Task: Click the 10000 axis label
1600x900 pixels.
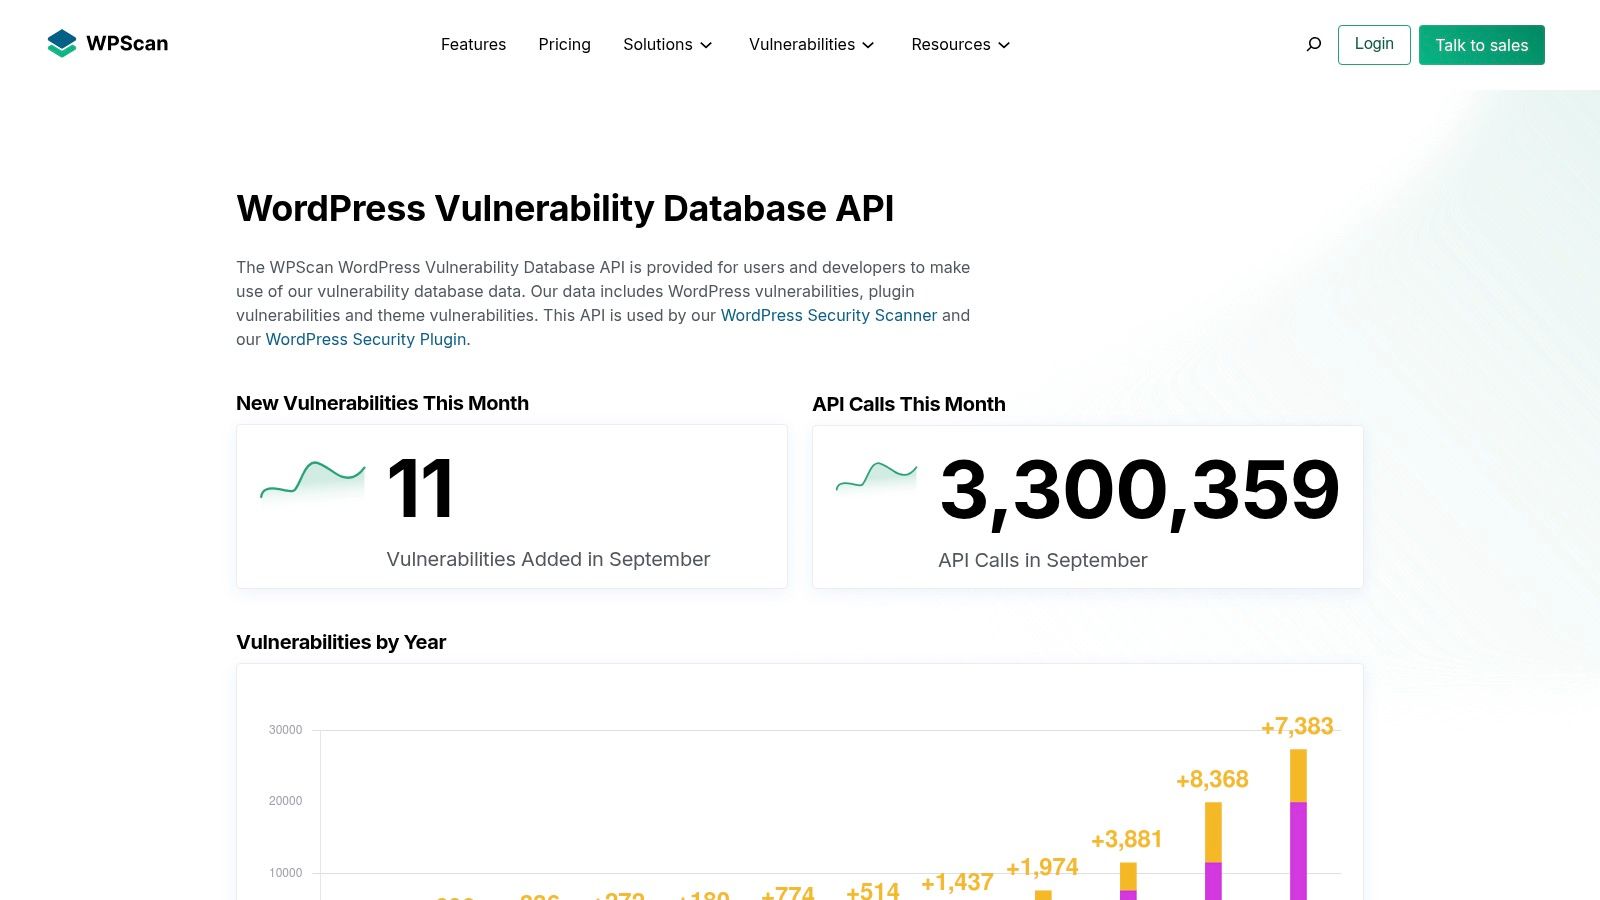Action: coord(285,873)
